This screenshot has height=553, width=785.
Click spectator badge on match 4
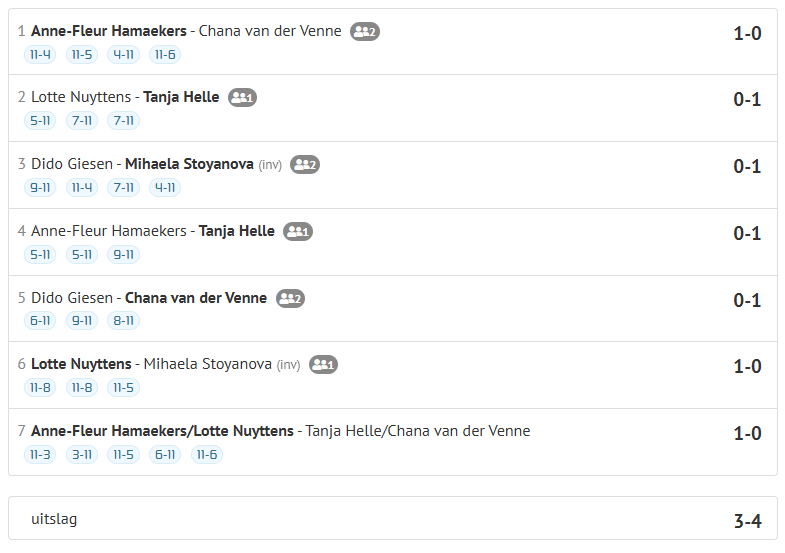coord(298,232)
